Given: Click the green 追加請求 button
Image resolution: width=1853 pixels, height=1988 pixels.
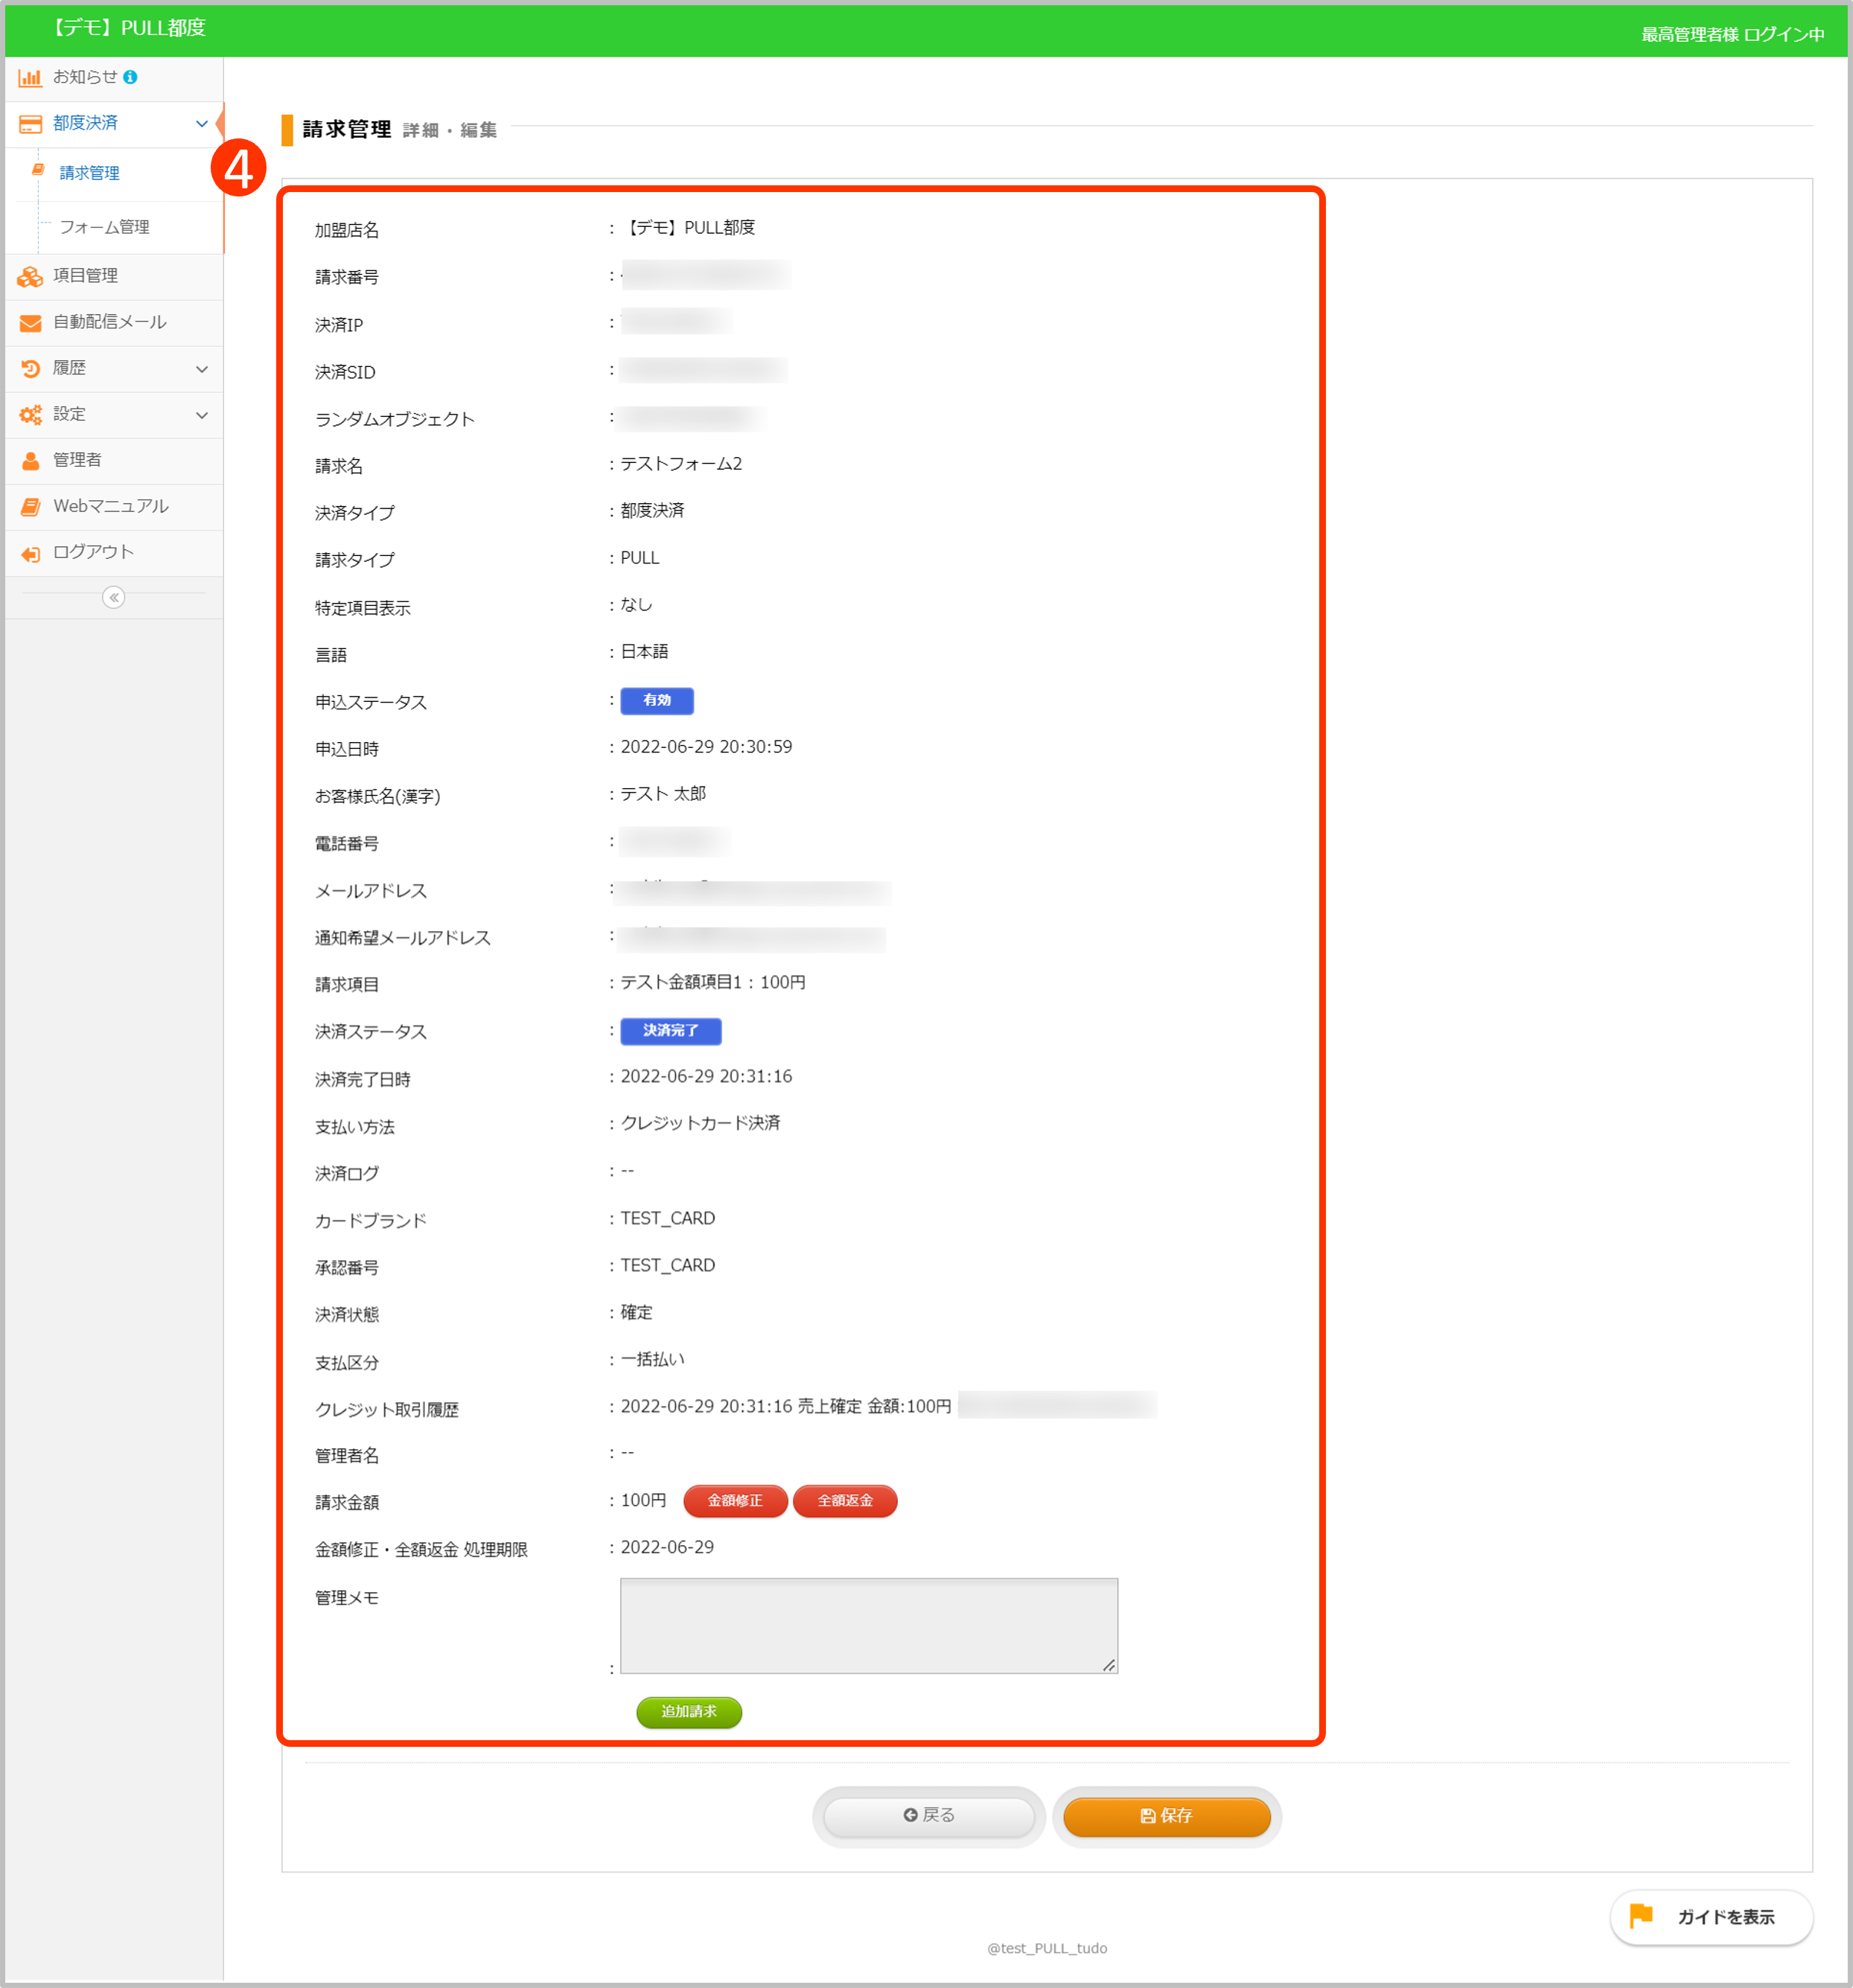Looking at the screenshot, I should pyautogui.click(x=688, y=1711).
